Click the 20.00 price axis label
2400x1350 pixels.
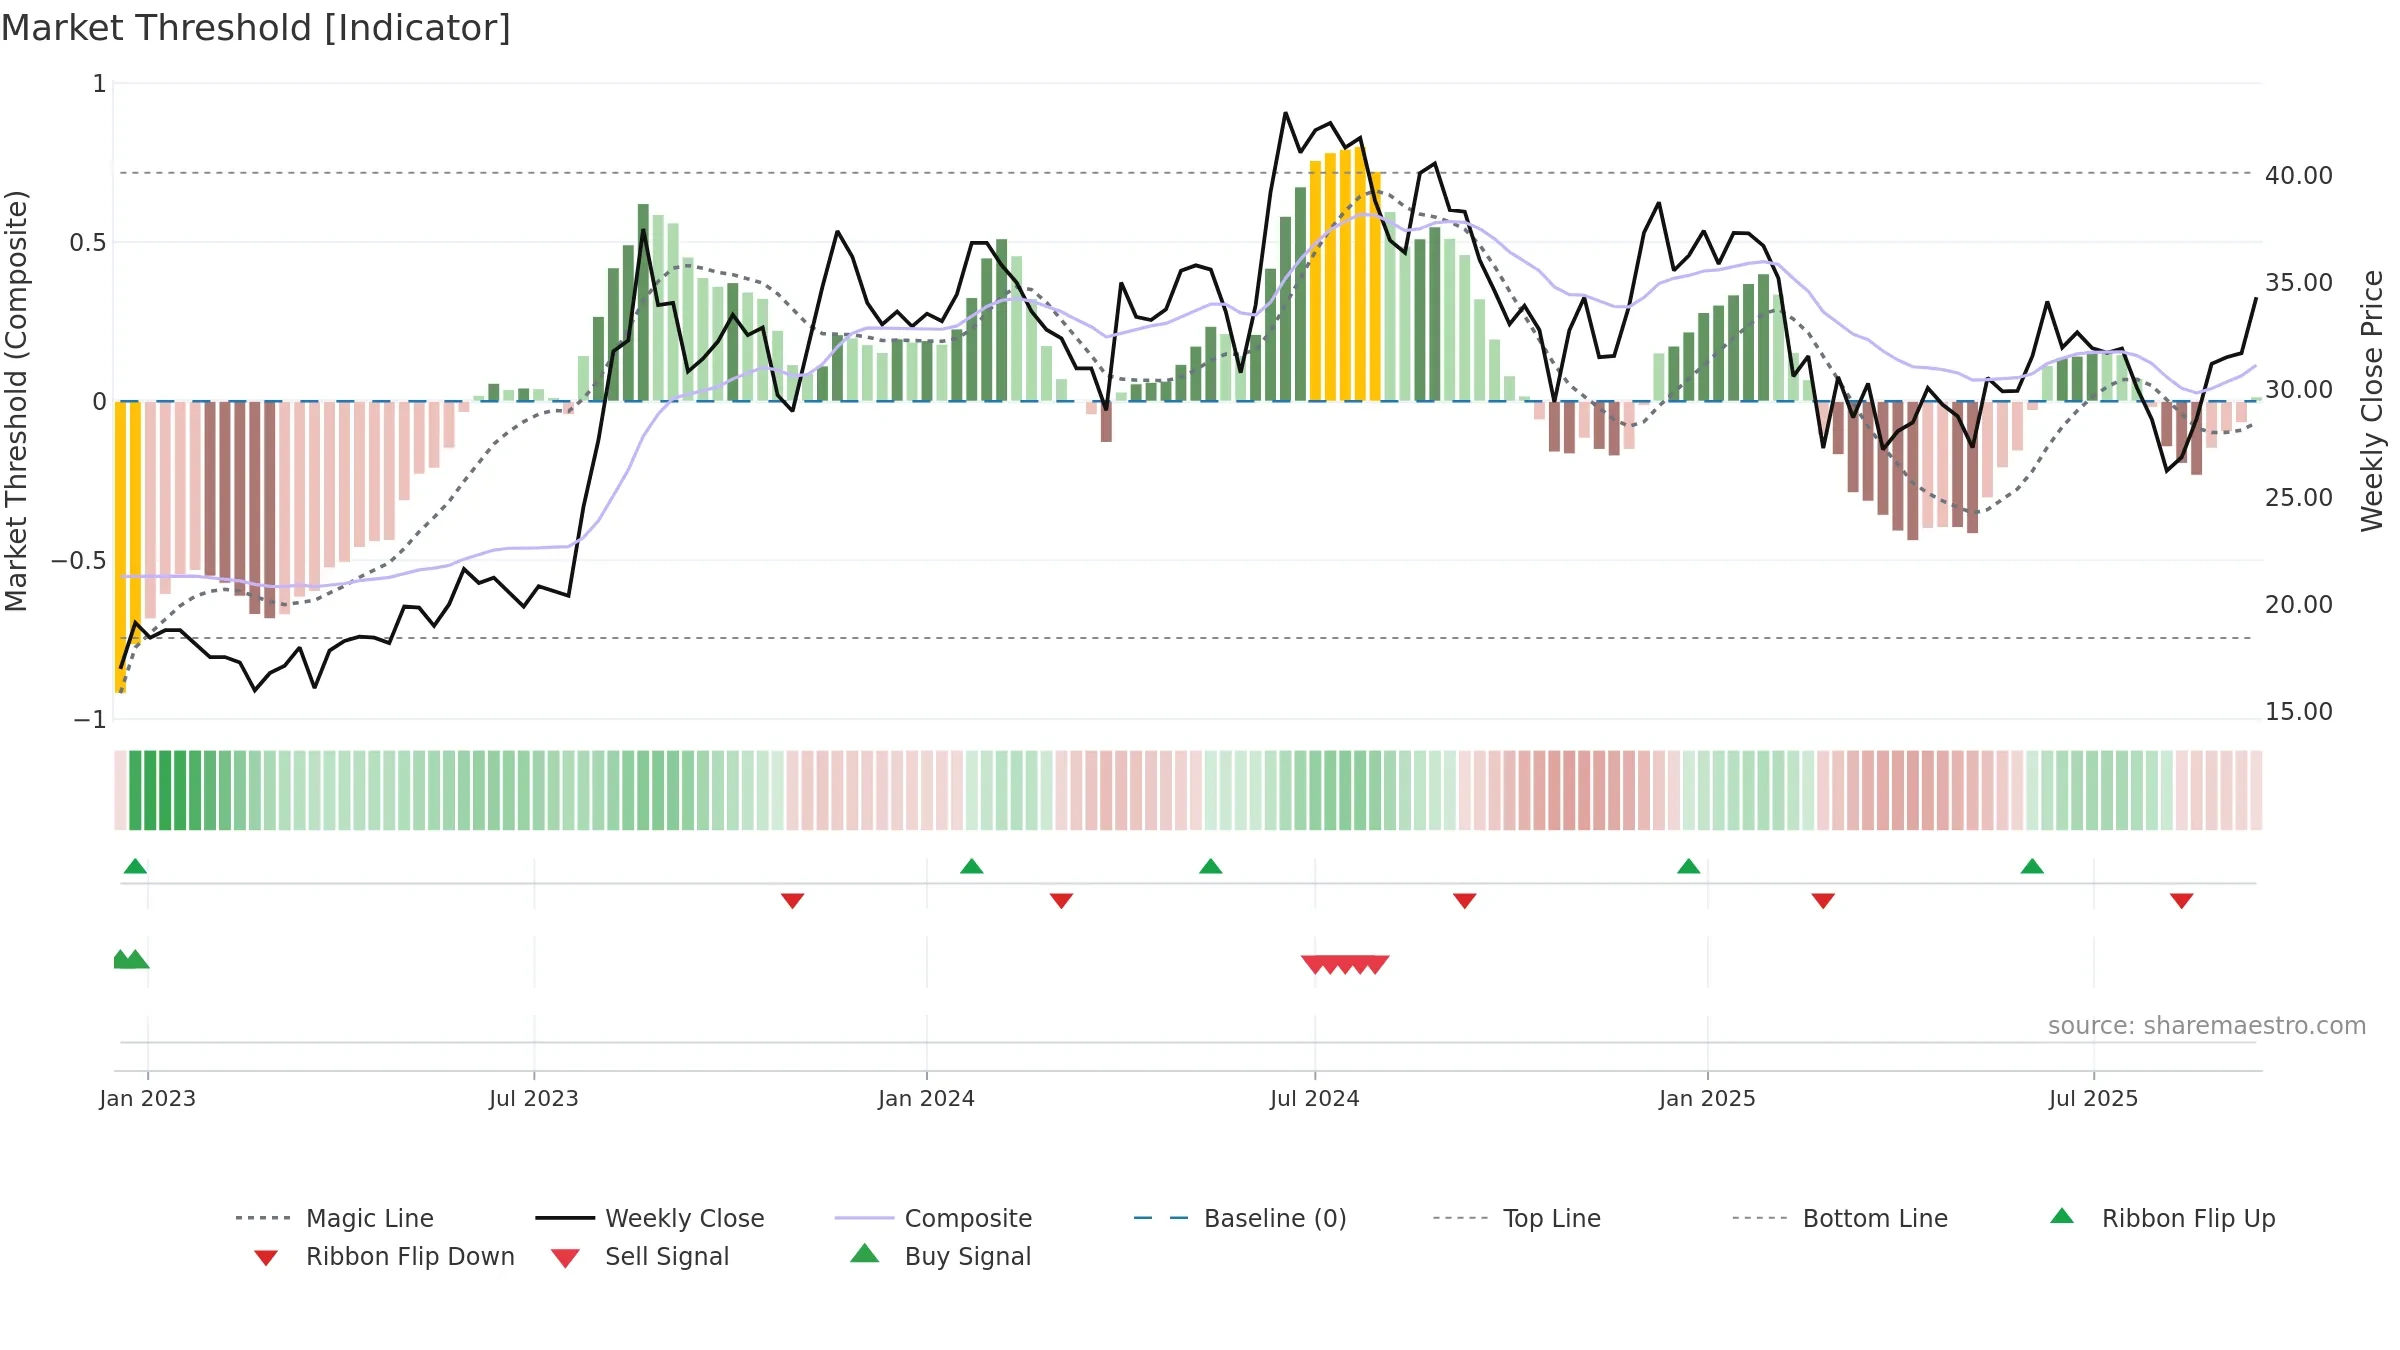(2298, 604)
